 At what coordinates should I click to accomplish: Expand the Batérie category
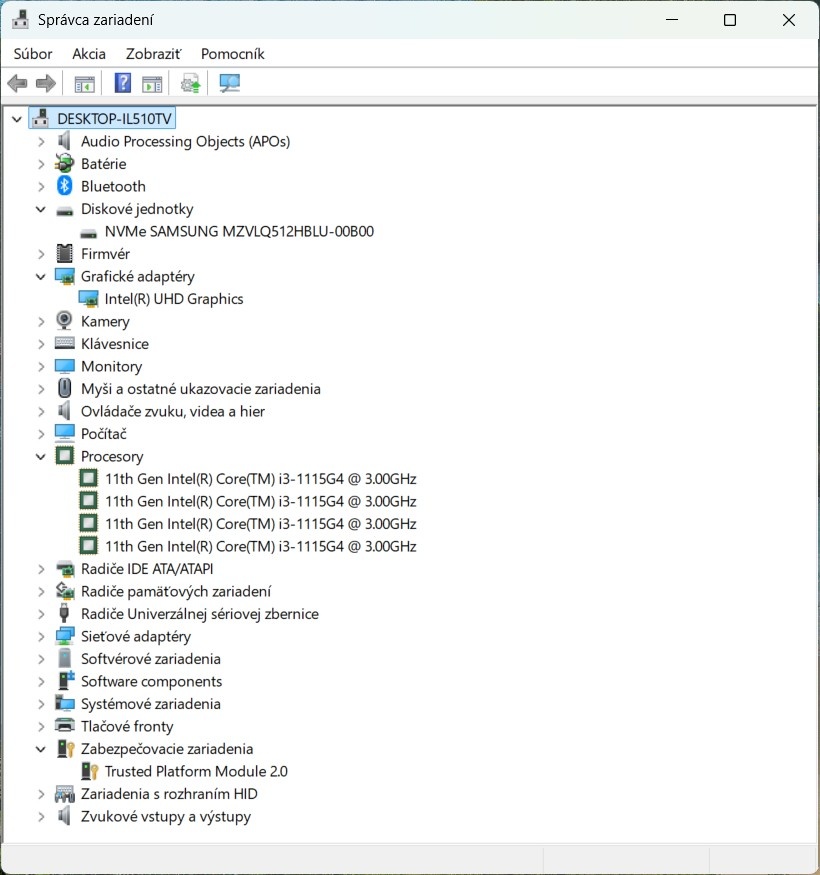[x=40, y=163]
